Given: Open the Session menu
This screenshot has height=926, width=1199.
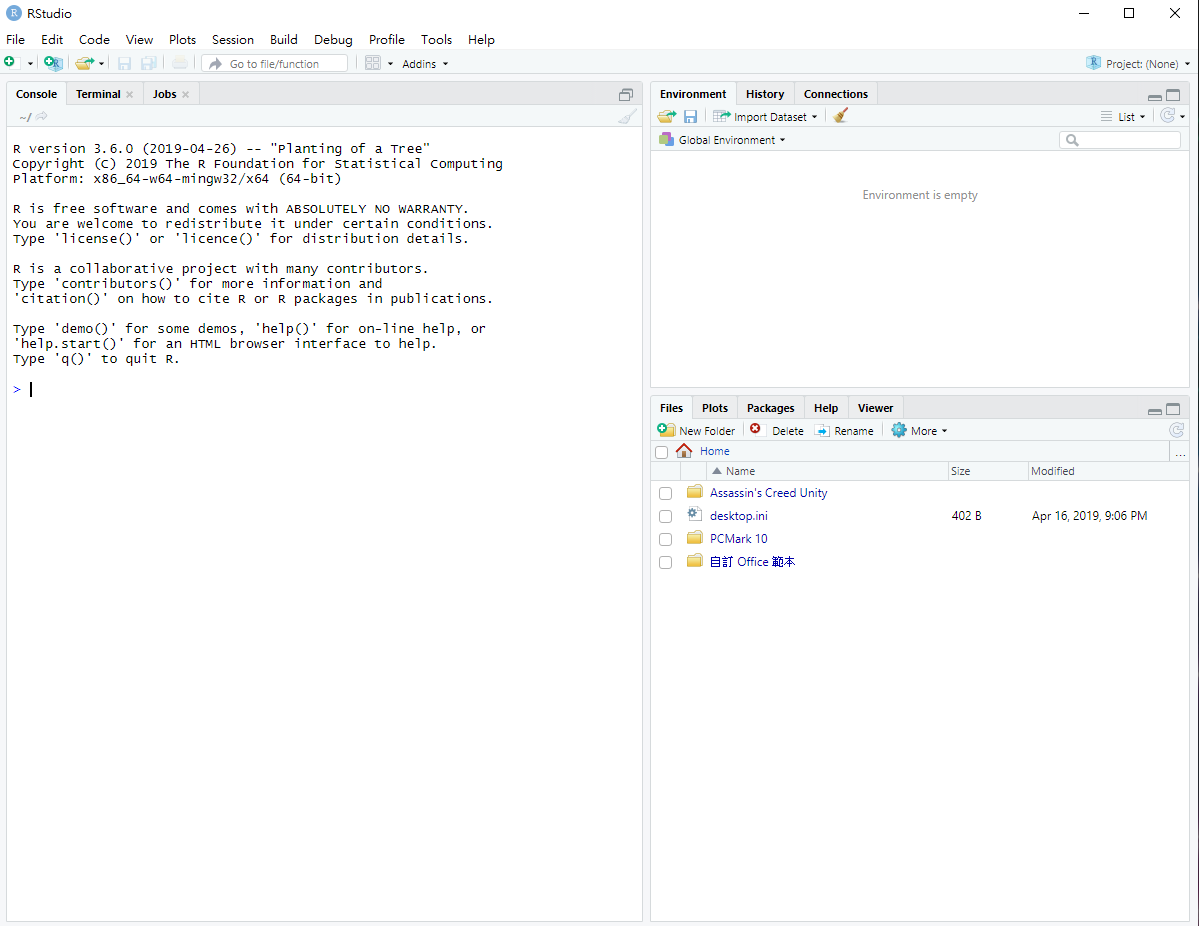Looking at the screenshot, I should [232, 40].
